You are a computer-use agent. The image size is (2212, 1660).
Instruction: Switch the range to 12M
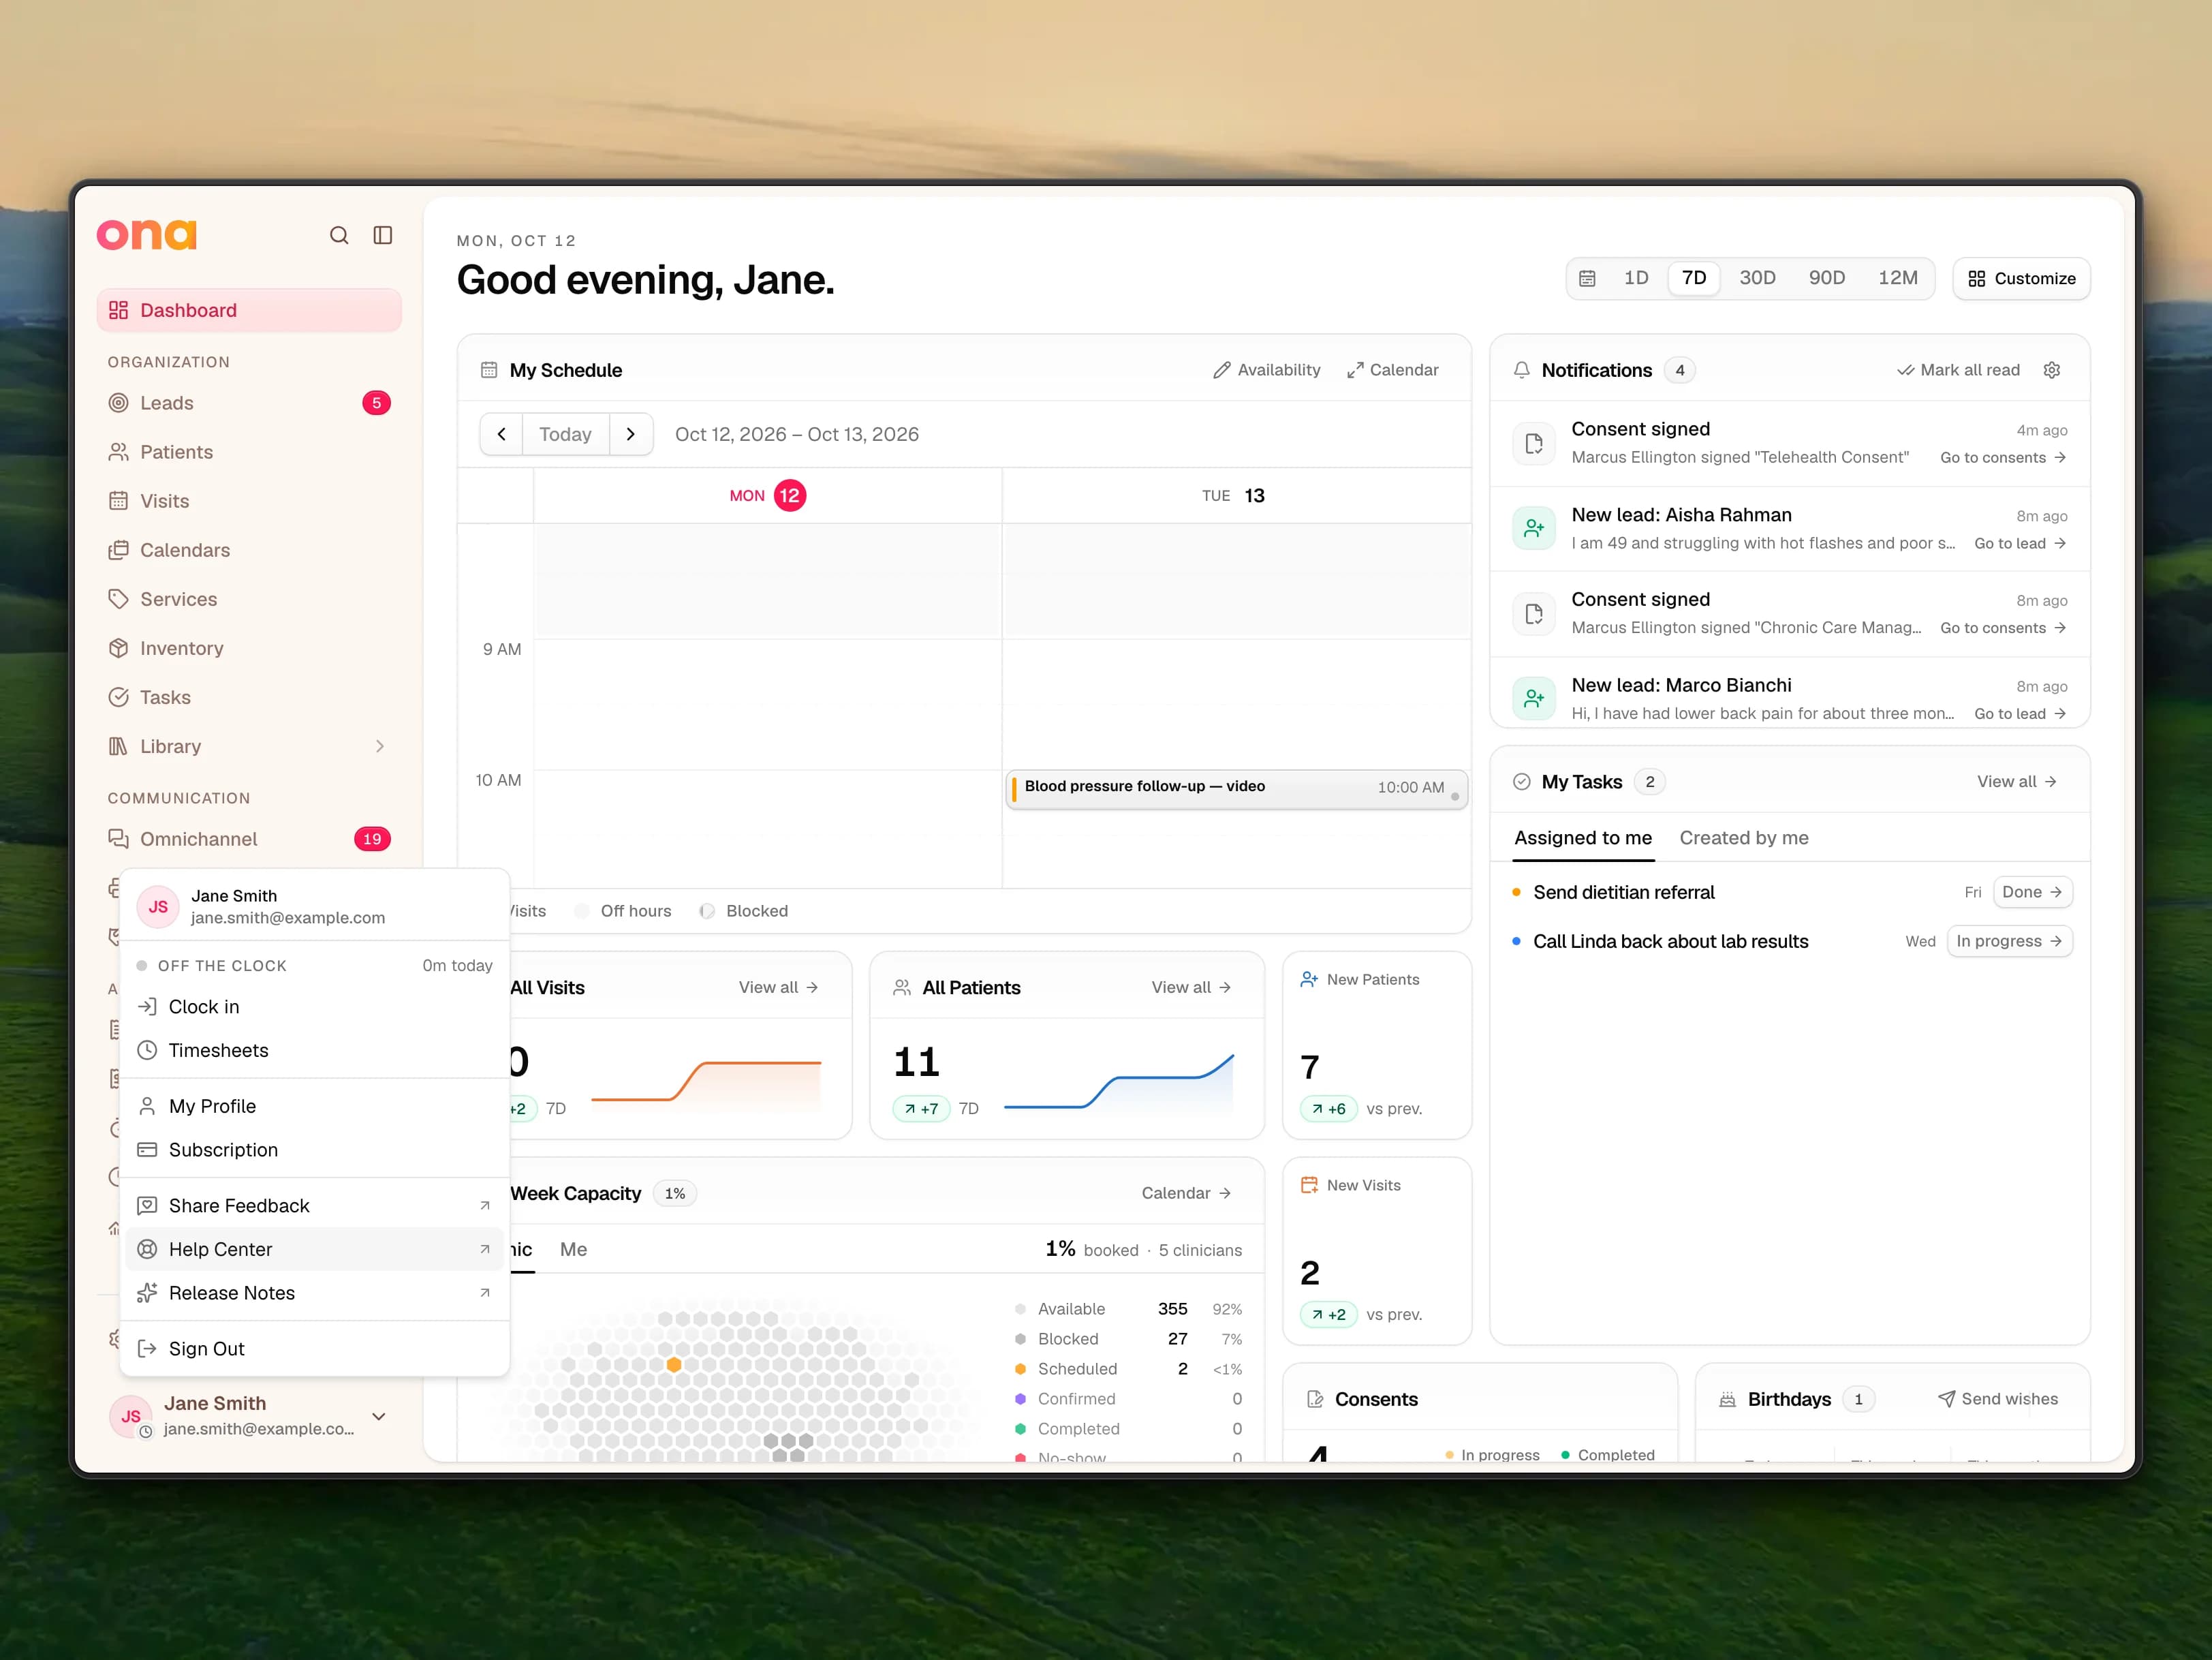coord(1898,278)
